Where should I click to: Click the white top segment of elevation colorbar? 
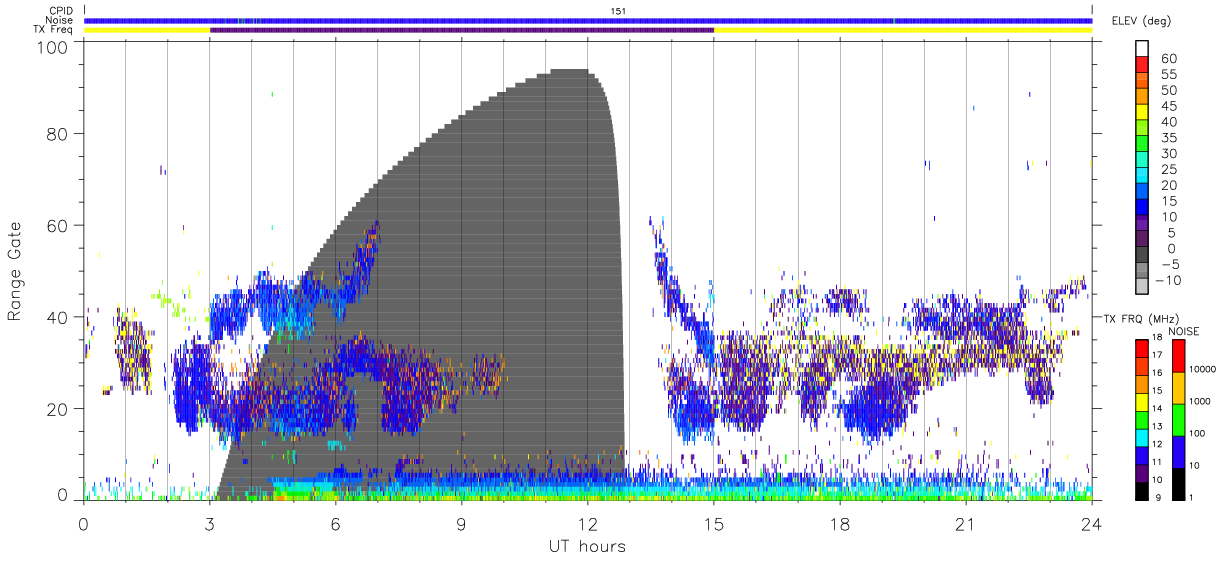(x=1142, y=49)
